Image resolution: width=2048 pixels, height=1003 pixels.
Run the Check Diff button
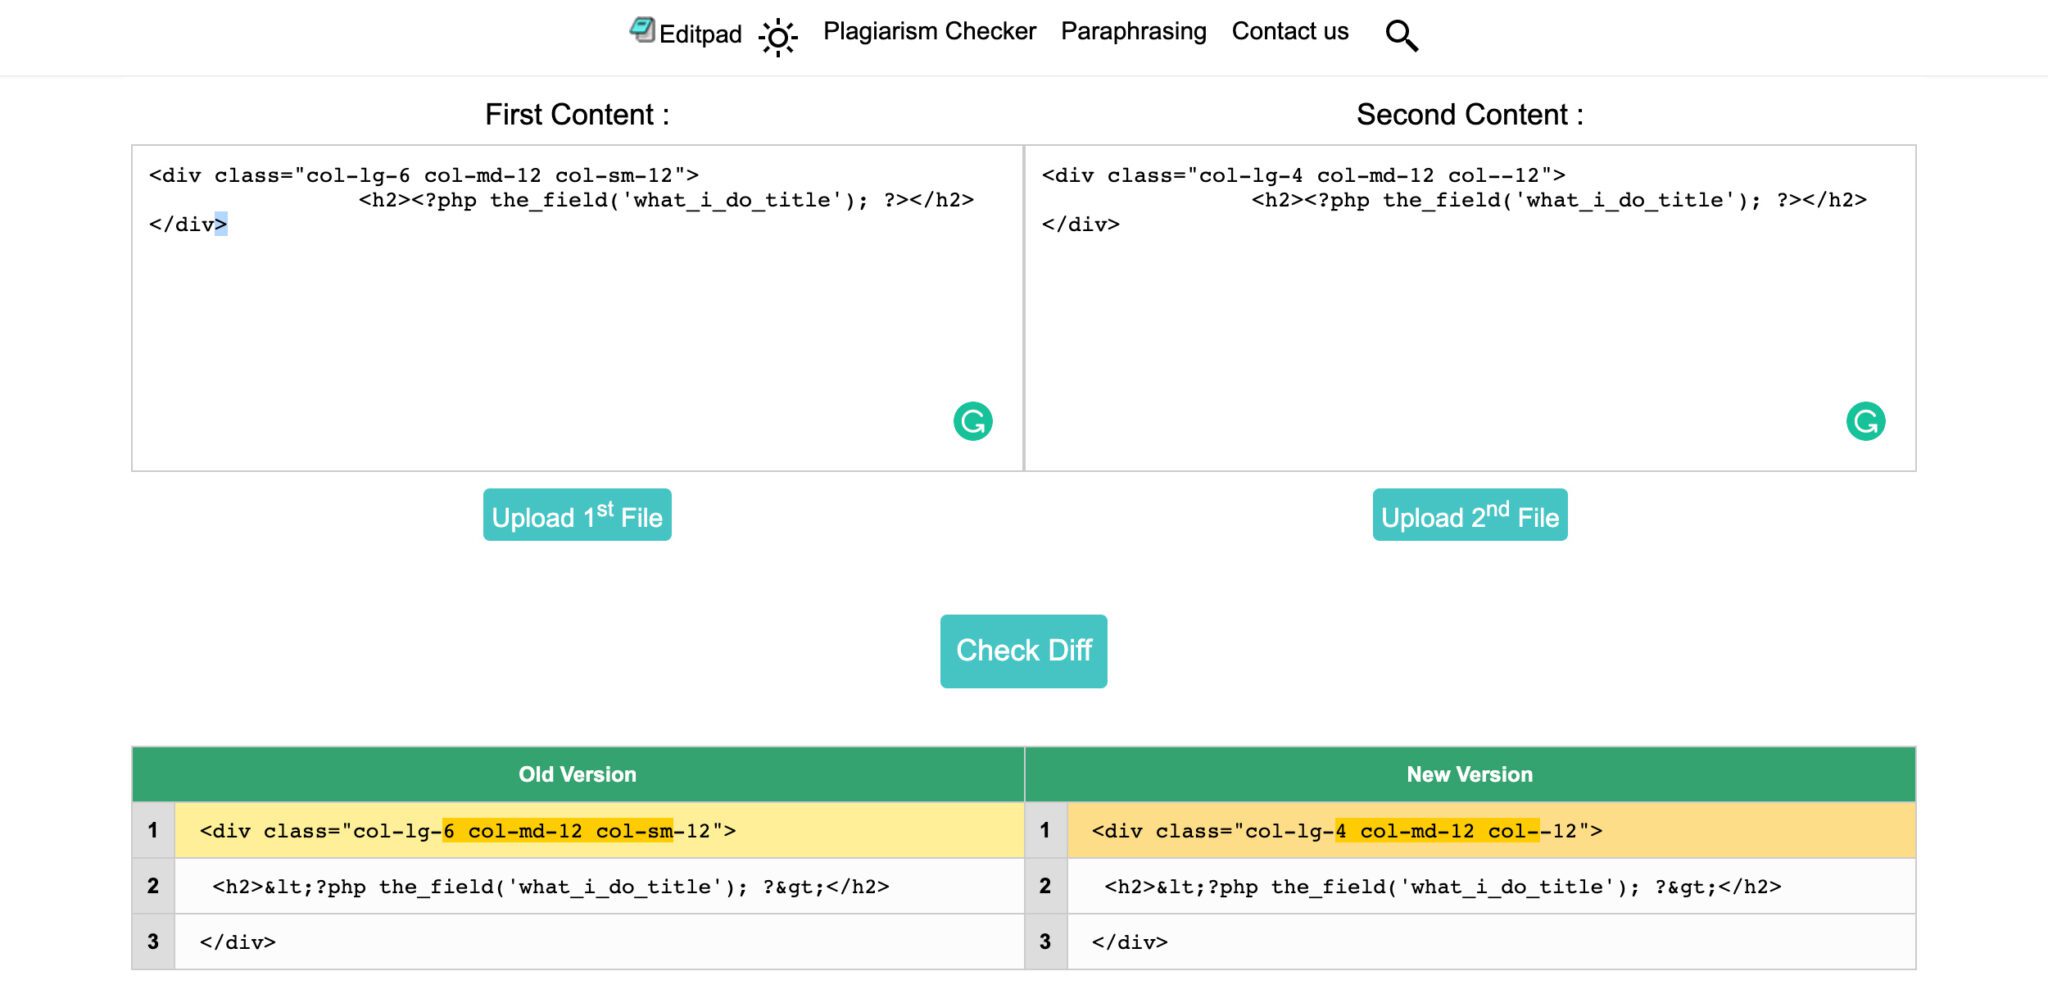pos(1023,651)
